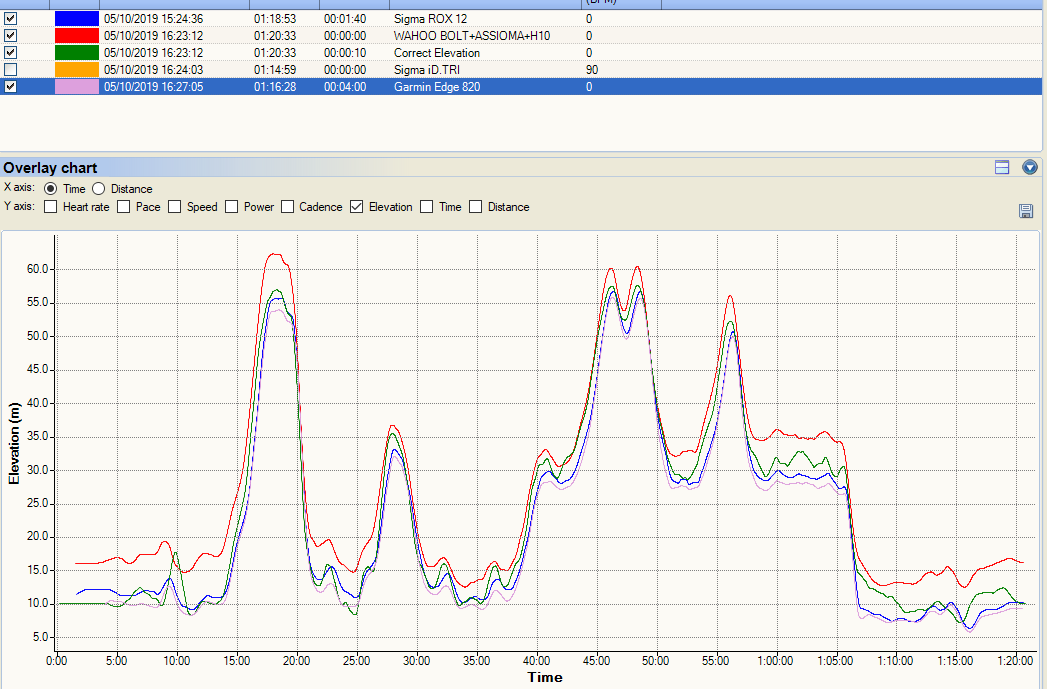Image resolution: width=1047 pixels, height=689 pixels.
Task: Check the Cadence Y axis option
Action: tap(288, 207)
